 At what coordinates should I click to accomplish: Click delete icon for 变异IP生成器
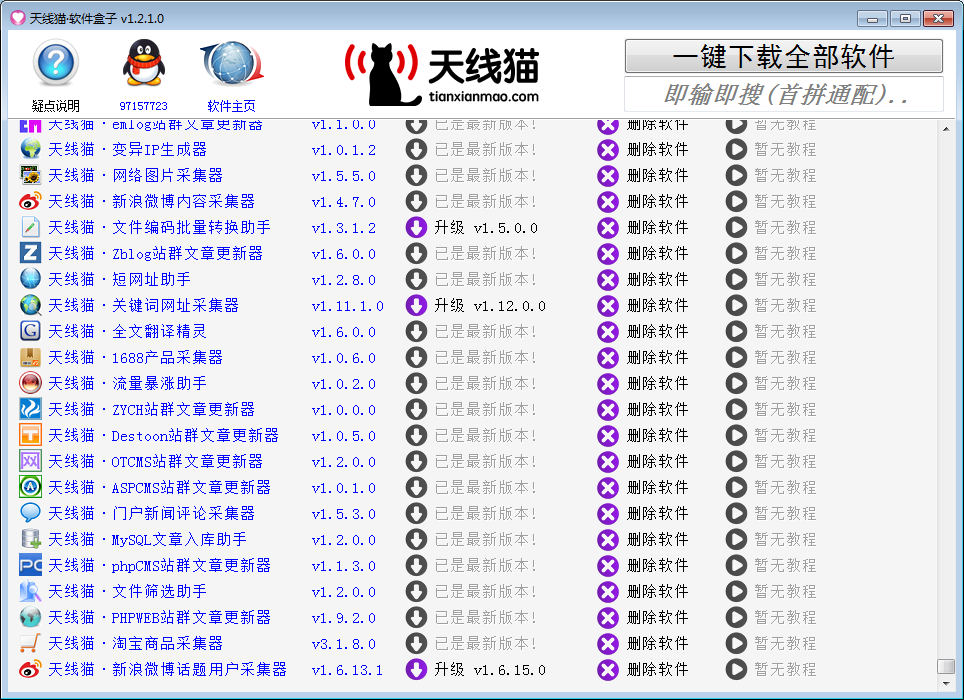[607, 149]
